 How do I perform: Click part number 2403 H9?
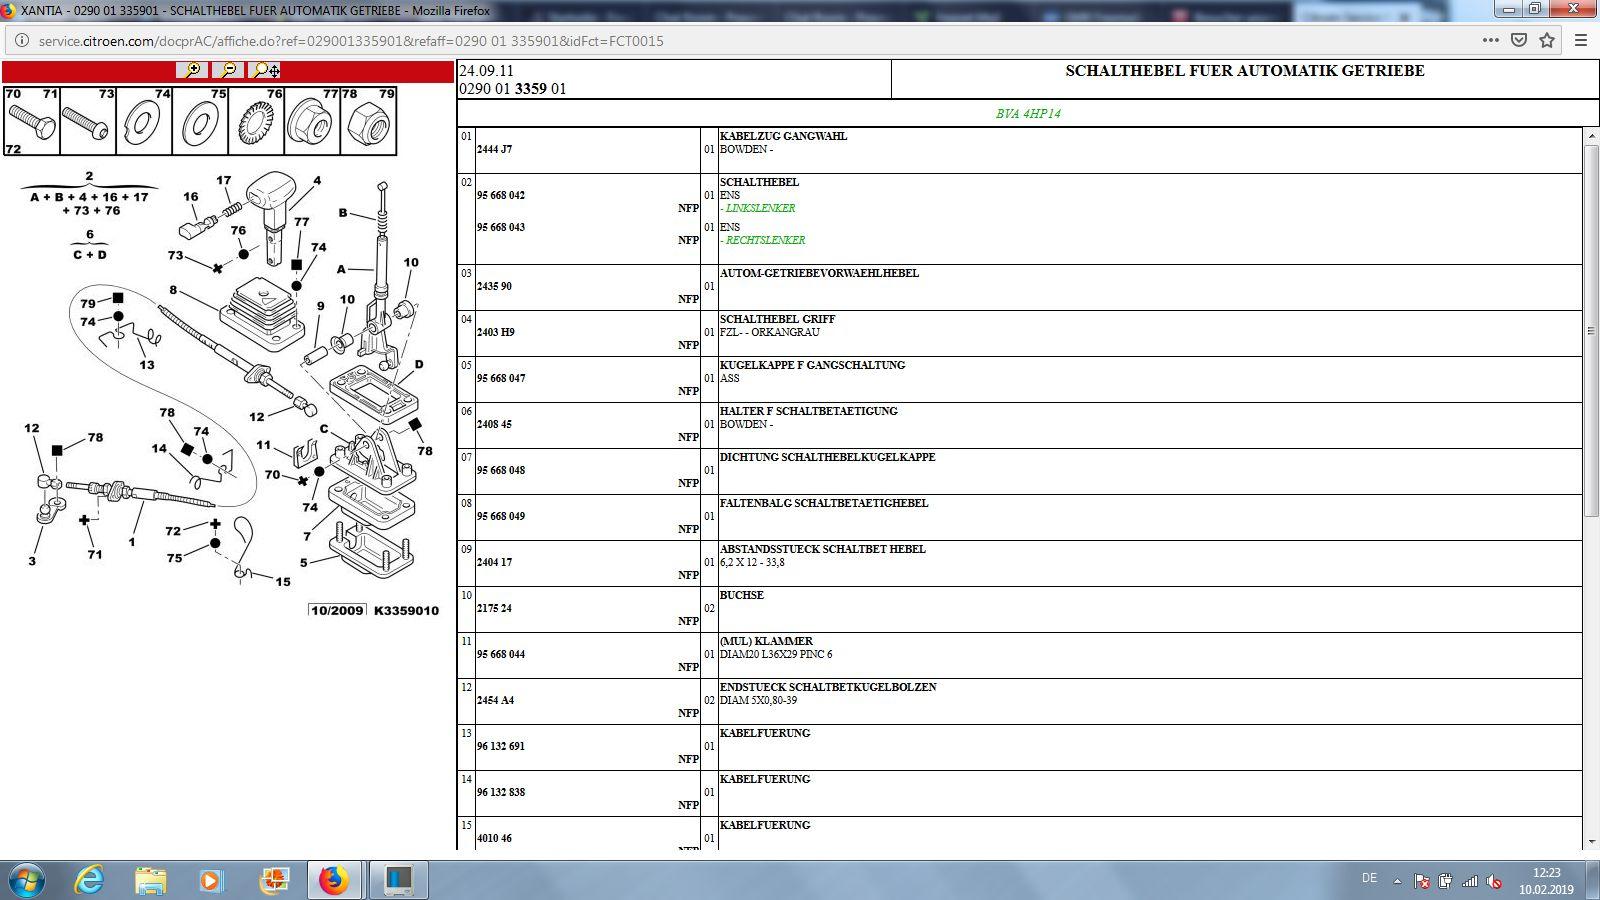(495, 332)
